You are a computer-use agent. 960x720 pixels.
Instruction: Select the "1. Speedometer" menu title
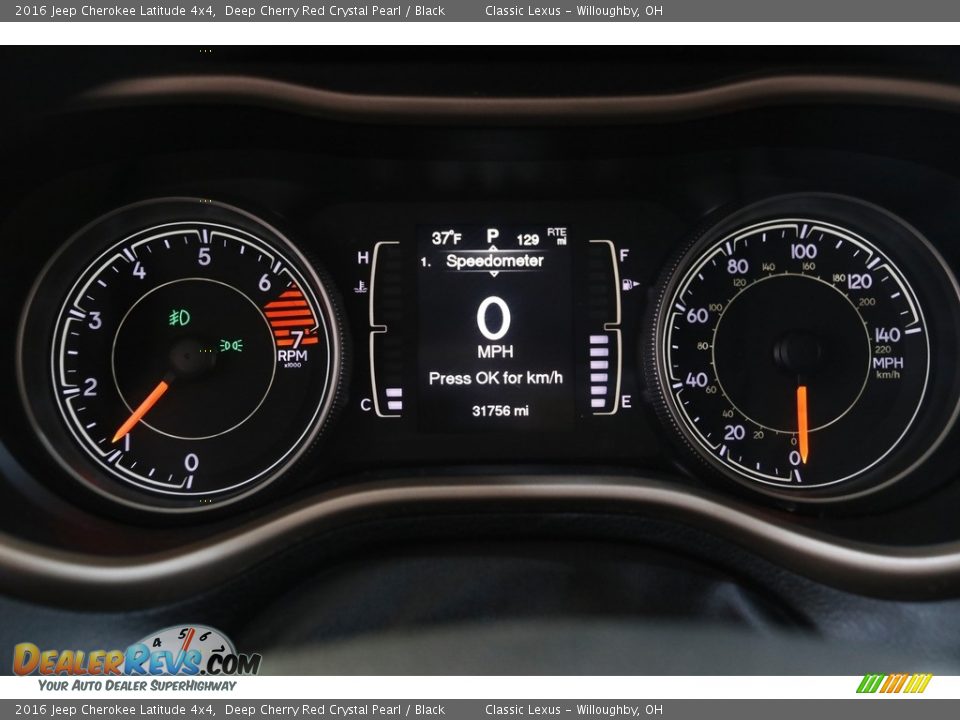(482, 261)
